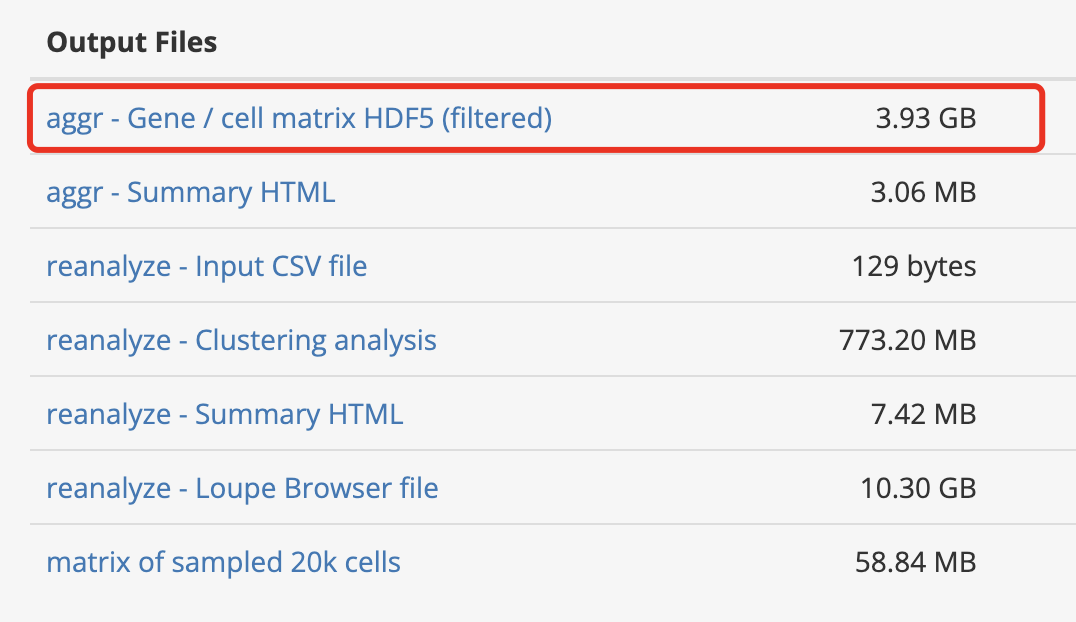This screenshot has height=622, width=1076.
Task: Click the 3.06 MB file size value
Action: [x=923, y=192]
